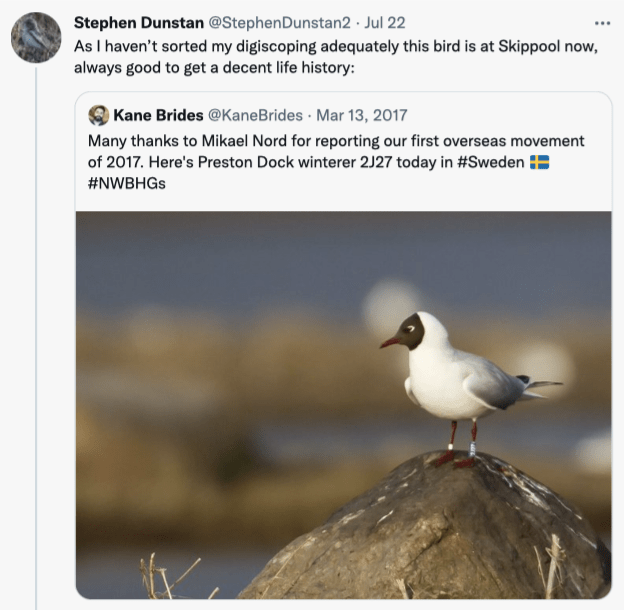Click the Swedish flag emoji
This screenshot has width=624, height=610.
click(x=539, y=162)
